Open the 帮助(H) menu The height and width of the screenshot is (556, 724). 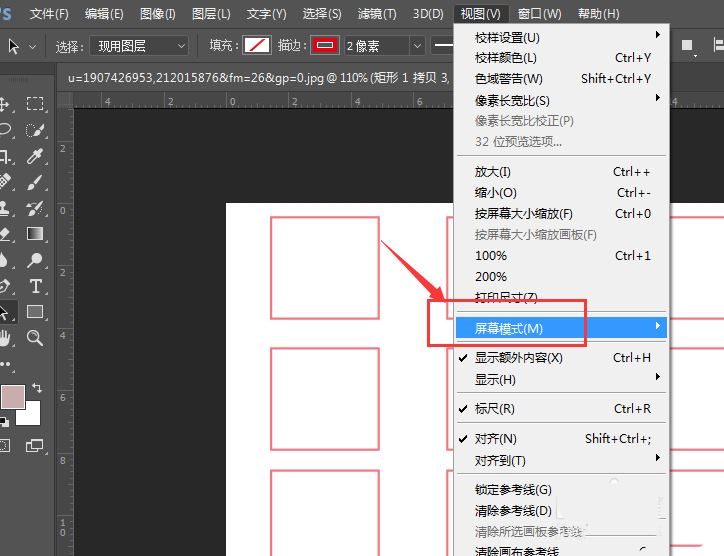coord(598,14)
